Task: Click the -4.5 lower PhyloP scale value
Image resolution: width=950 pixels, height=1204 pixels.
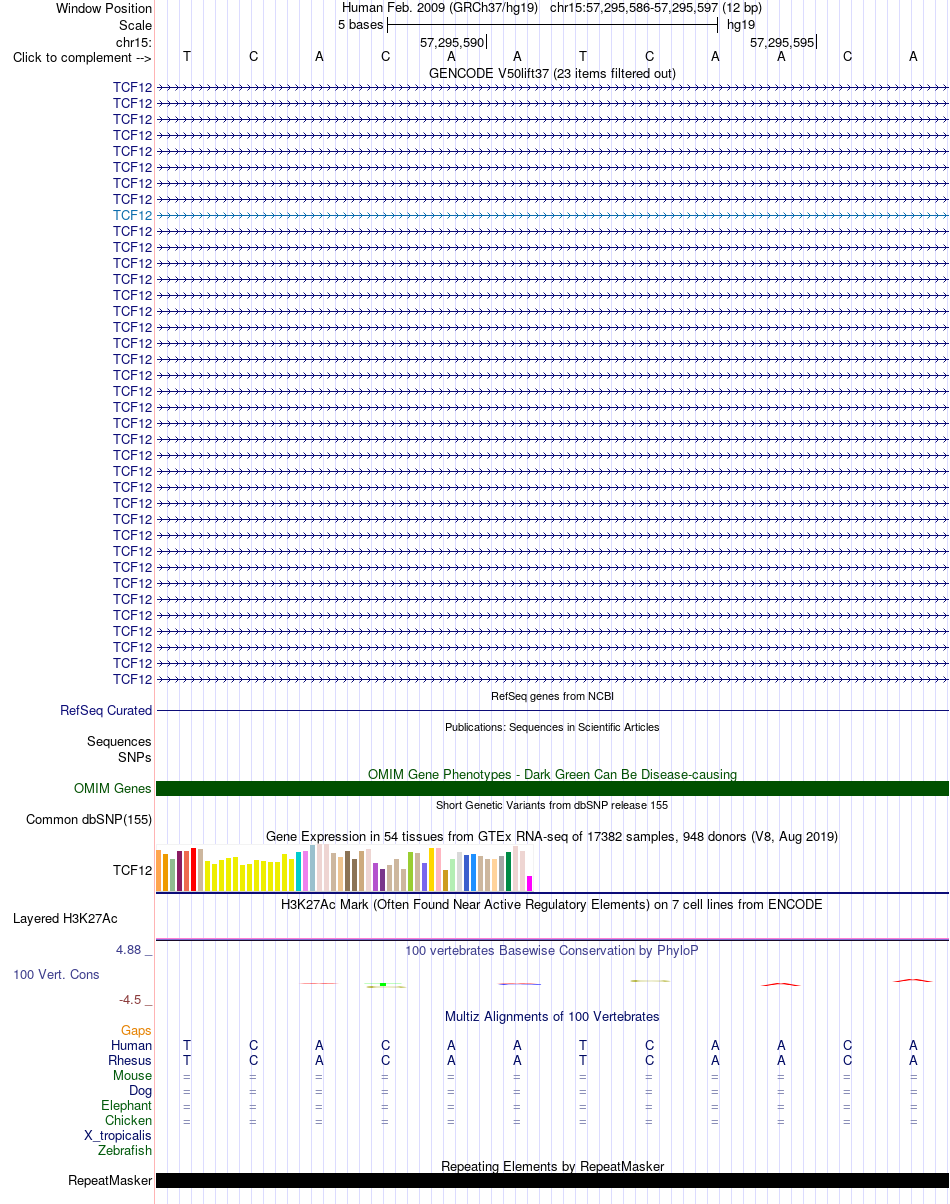Action: (136, 999)
